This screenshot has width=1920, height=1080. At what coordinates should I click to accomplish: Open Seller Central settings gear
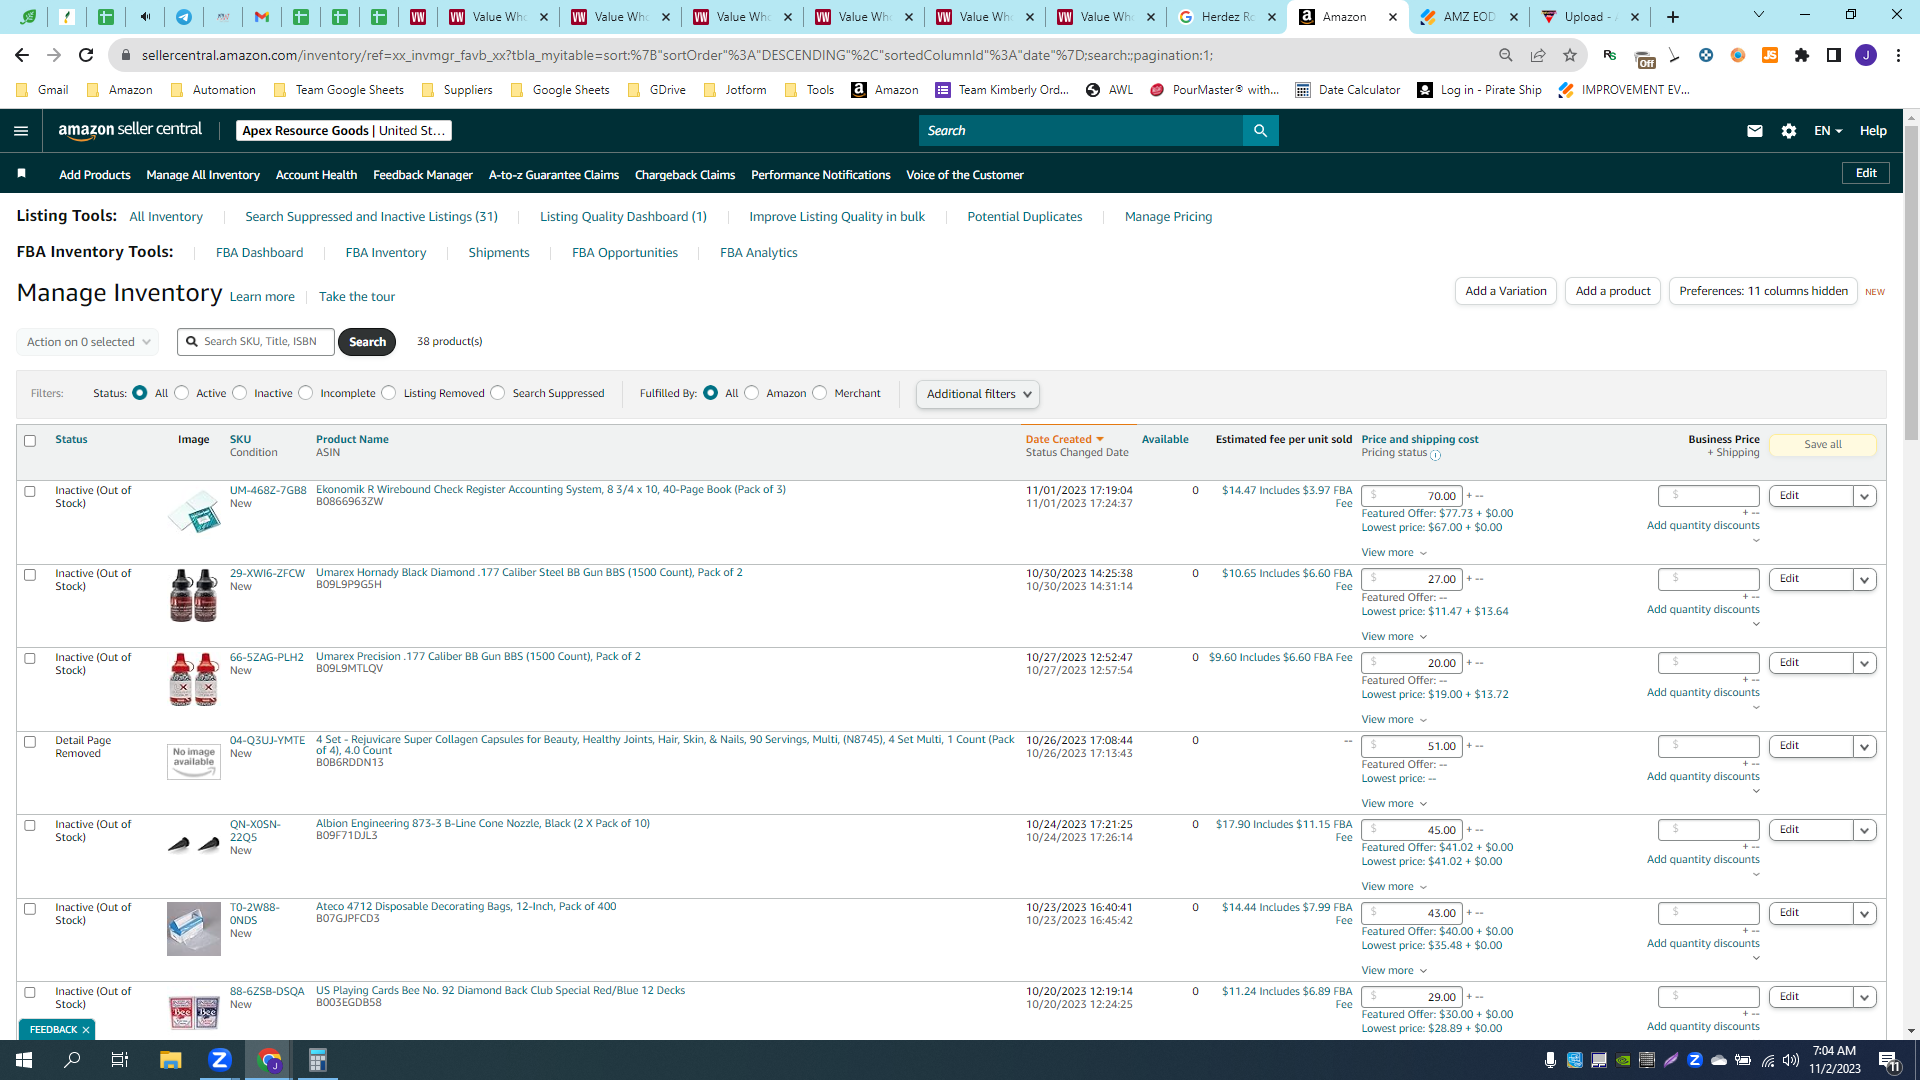click(1789, 131)
